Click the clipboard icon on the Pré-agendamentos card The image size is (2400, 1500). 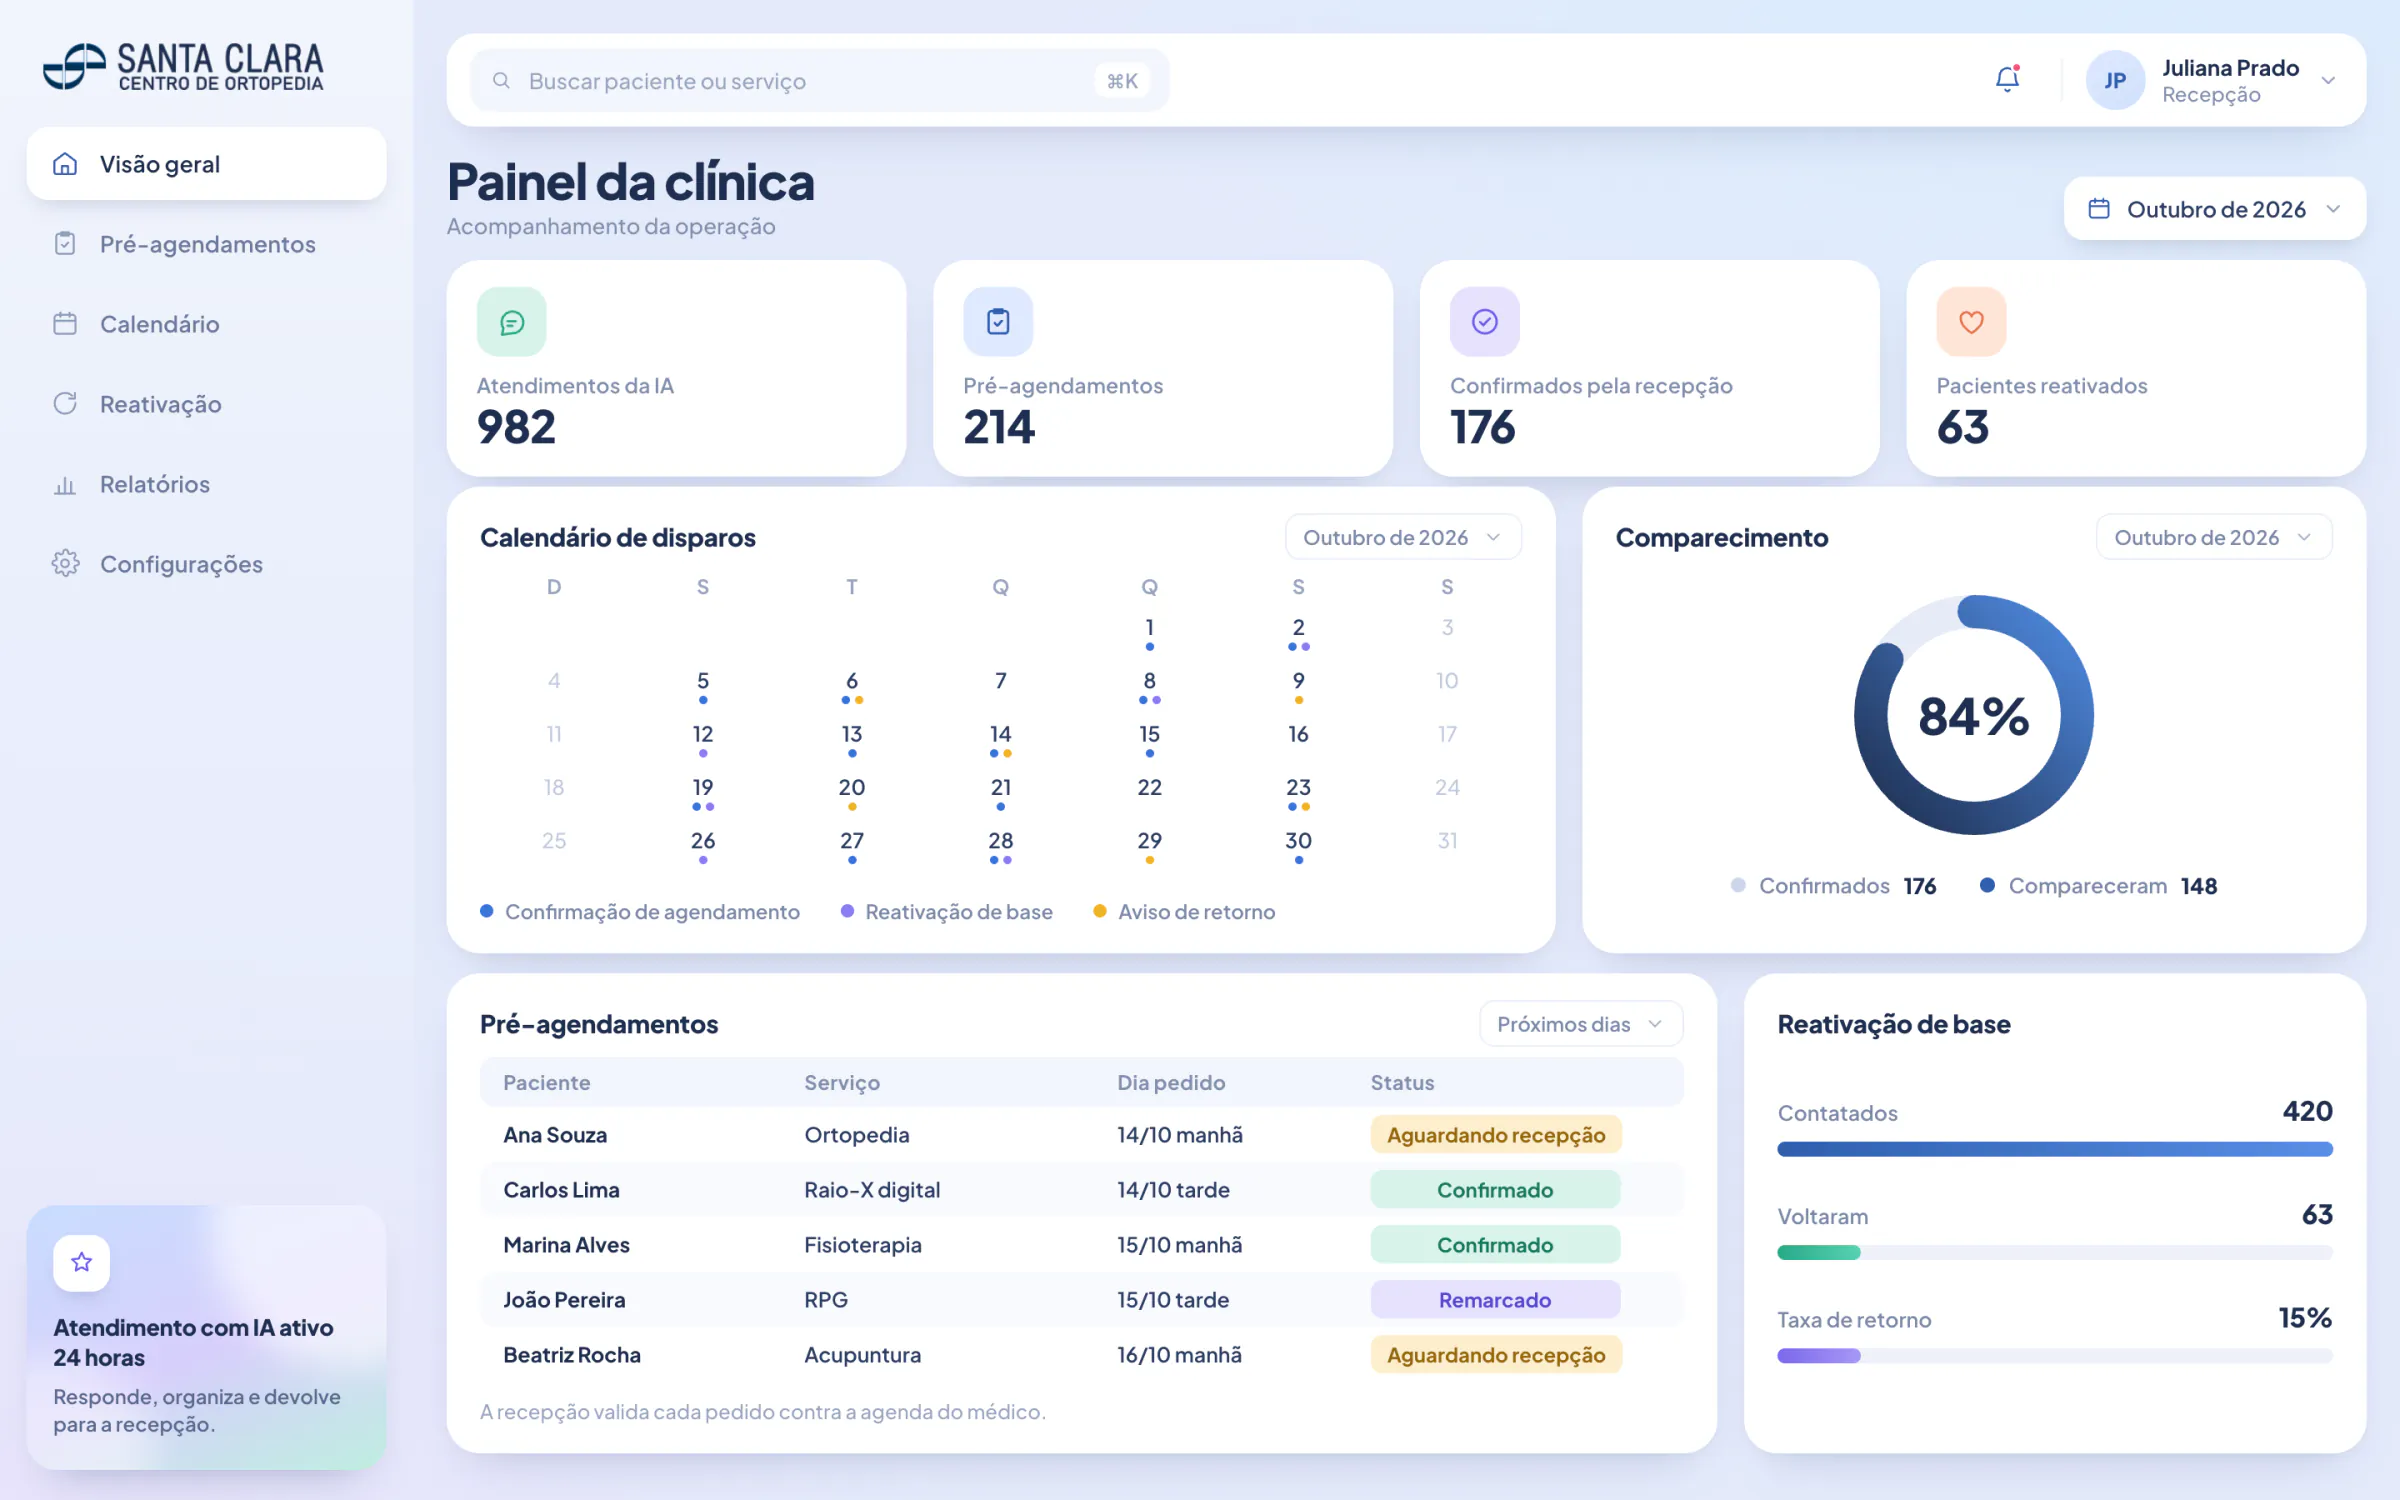tap(997, 322)
